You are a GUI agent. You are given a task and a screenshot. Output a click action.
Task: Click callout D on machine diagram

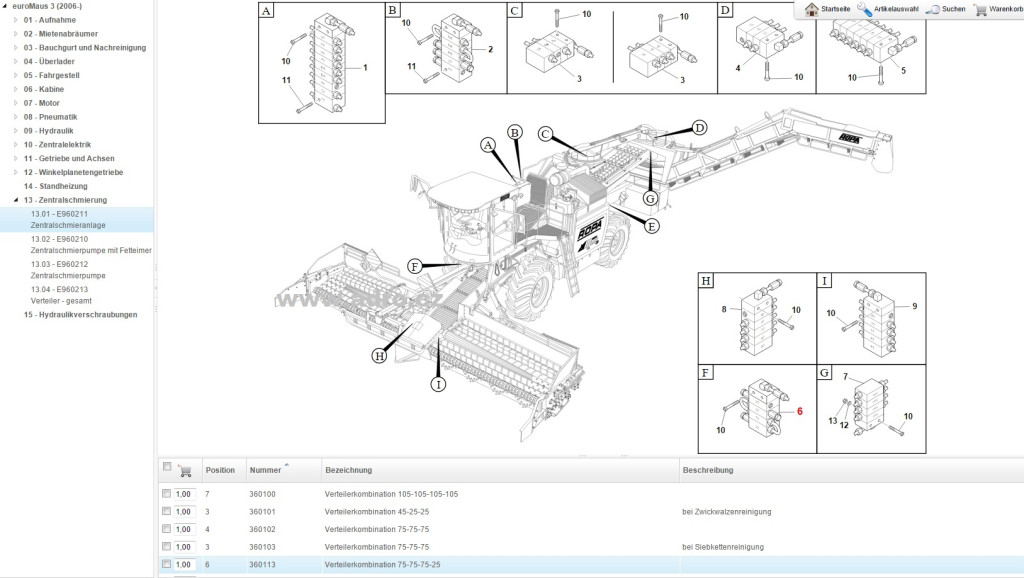699,127
